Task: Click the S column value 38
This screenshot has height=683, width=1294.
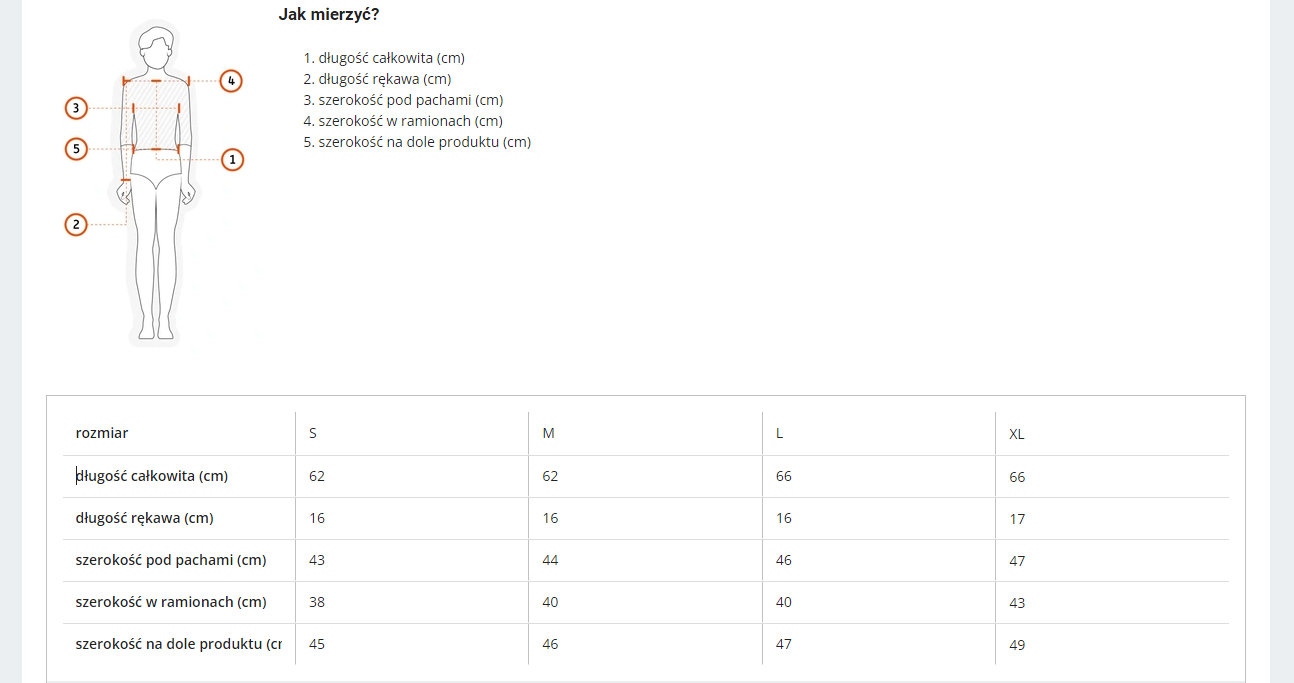Action: [x=317, y=602]
